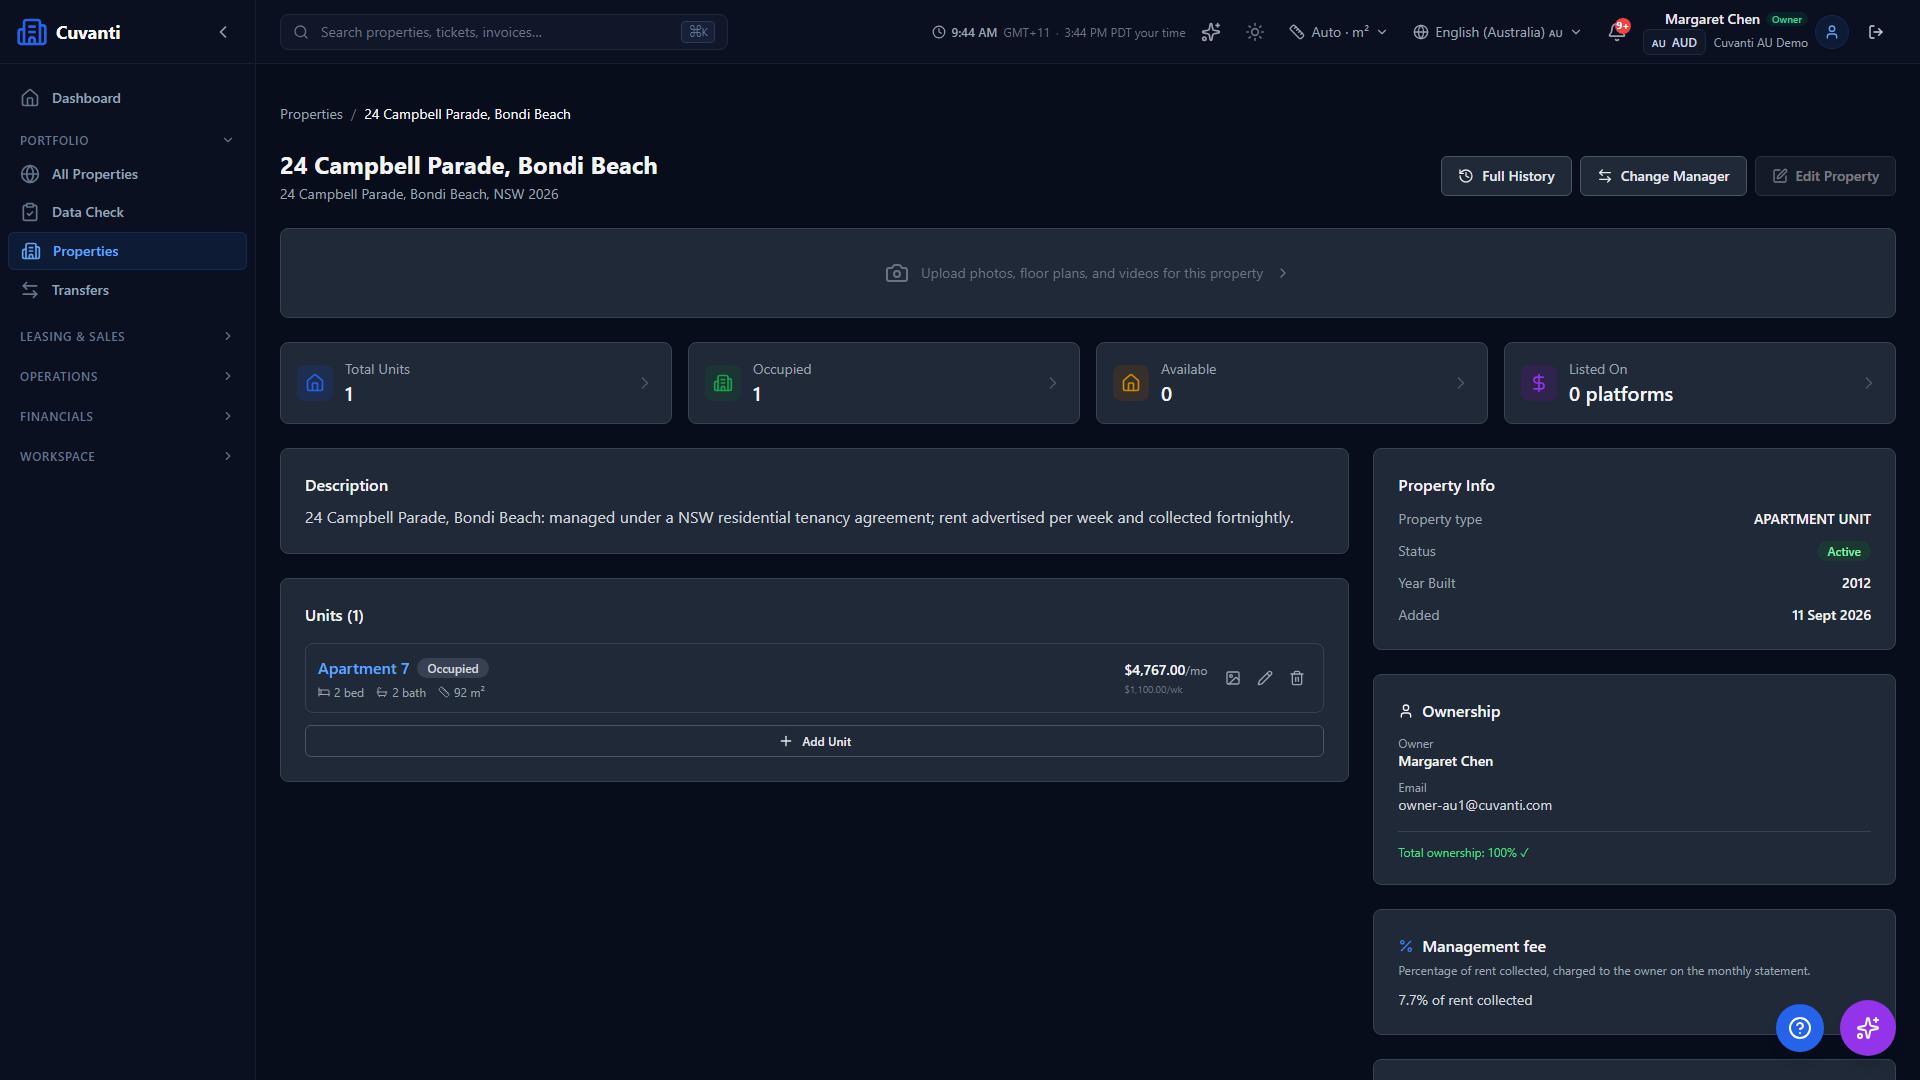
Task: Open the English (Australia) language dropdown
Action: point(1497,32)
